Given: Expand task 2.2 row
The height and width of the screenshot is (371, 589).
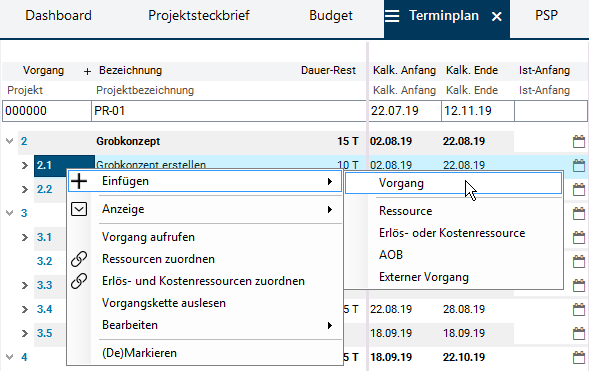Looking at the screenshot, I should tap(25, 189).
